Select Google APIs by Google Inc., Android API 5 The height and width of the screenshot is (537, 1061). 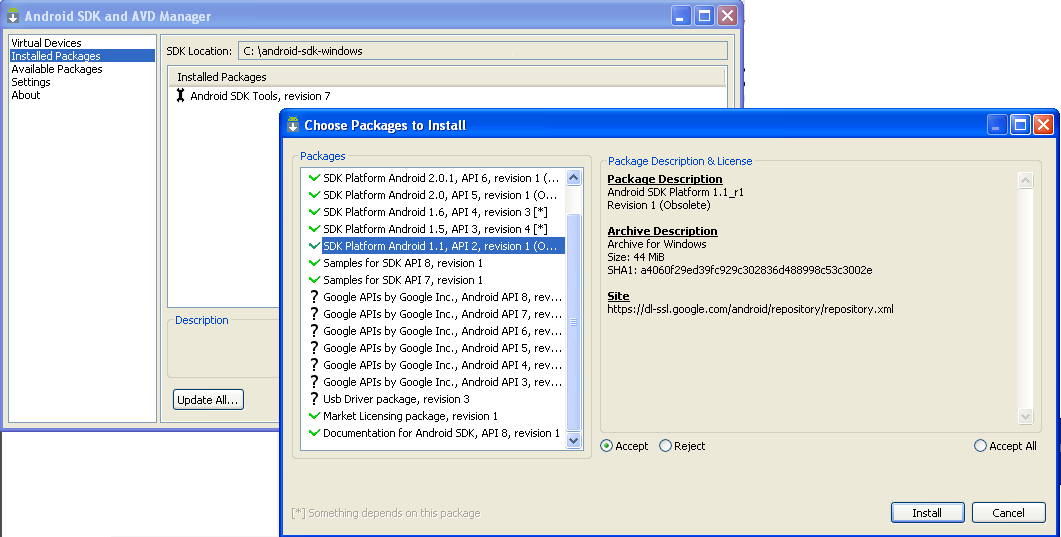point(434,348)
